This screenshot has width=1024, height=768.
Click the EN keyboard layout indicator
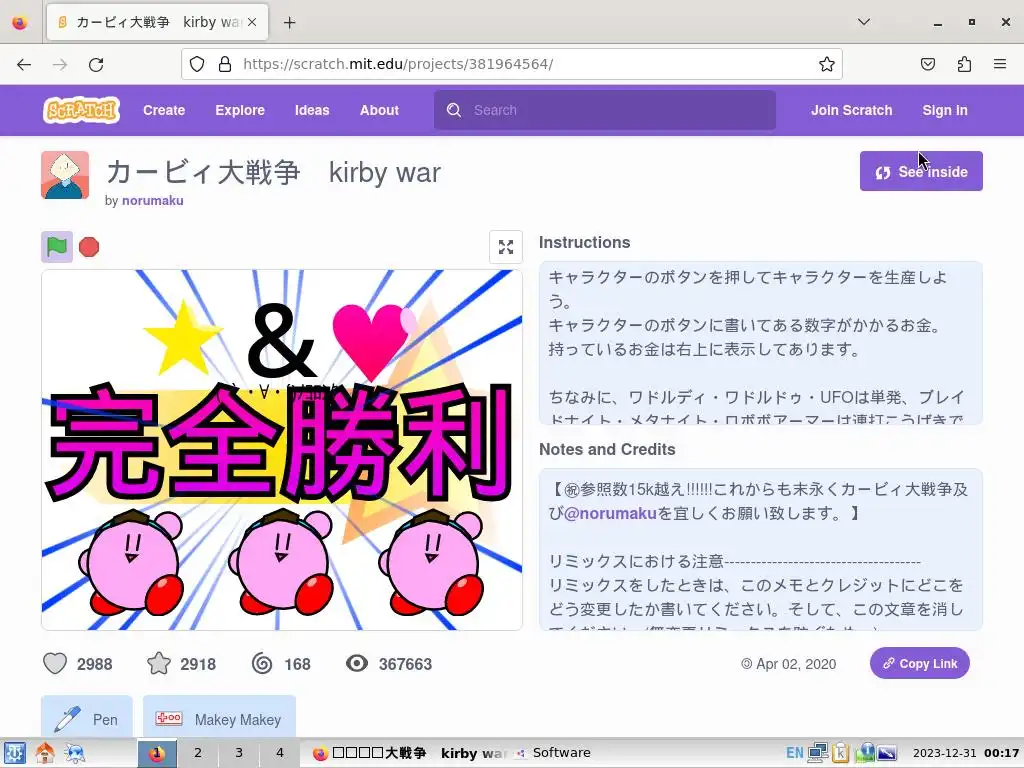point(794,752)
